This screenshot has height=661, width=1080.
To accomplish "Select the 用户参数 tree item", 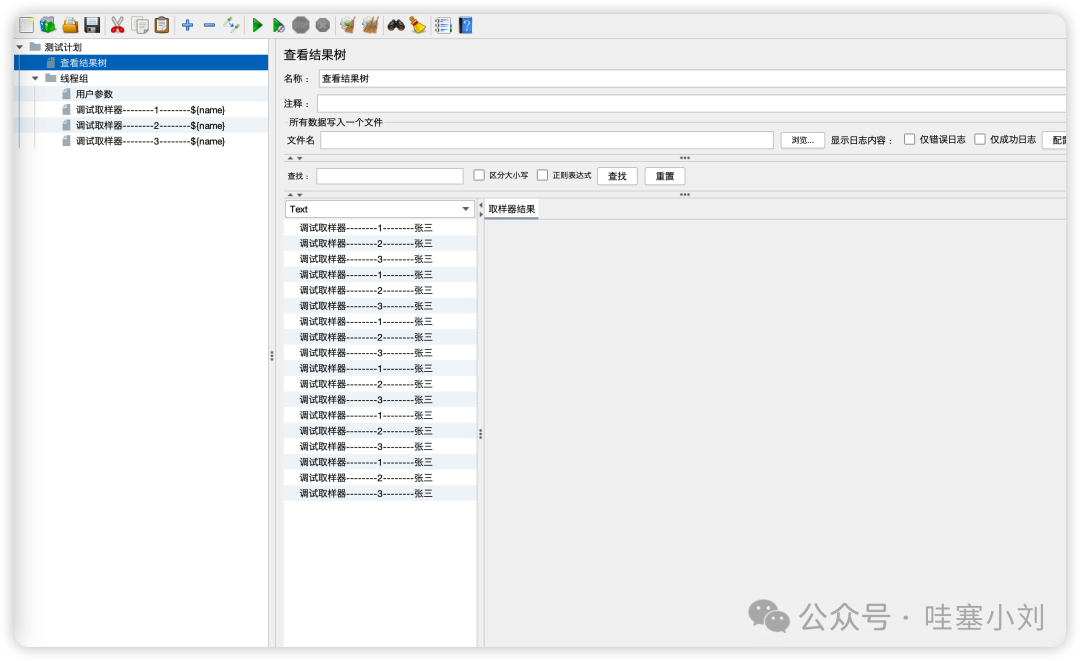I will (x=94, y=94).
